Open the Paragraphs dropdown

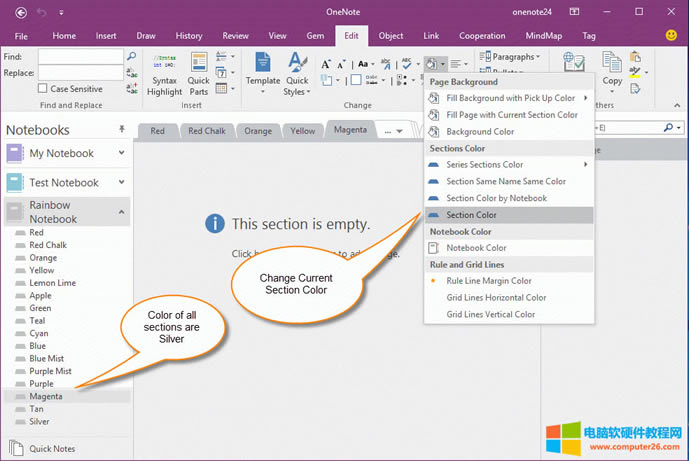[x=514, y=57]
